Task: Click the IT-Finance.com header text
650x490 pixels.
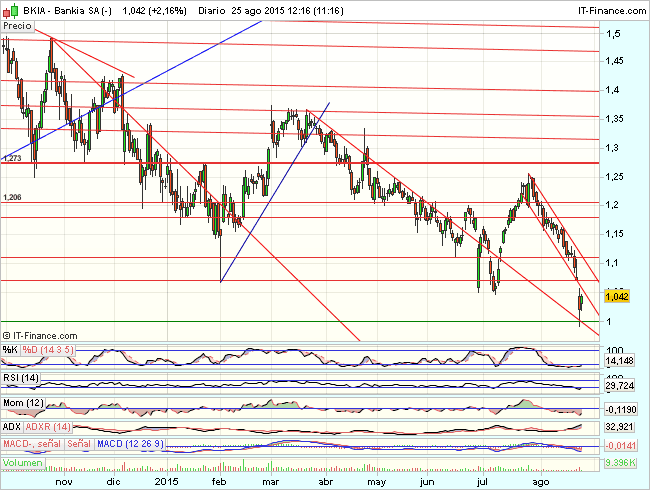Action: tap(612, 11)
